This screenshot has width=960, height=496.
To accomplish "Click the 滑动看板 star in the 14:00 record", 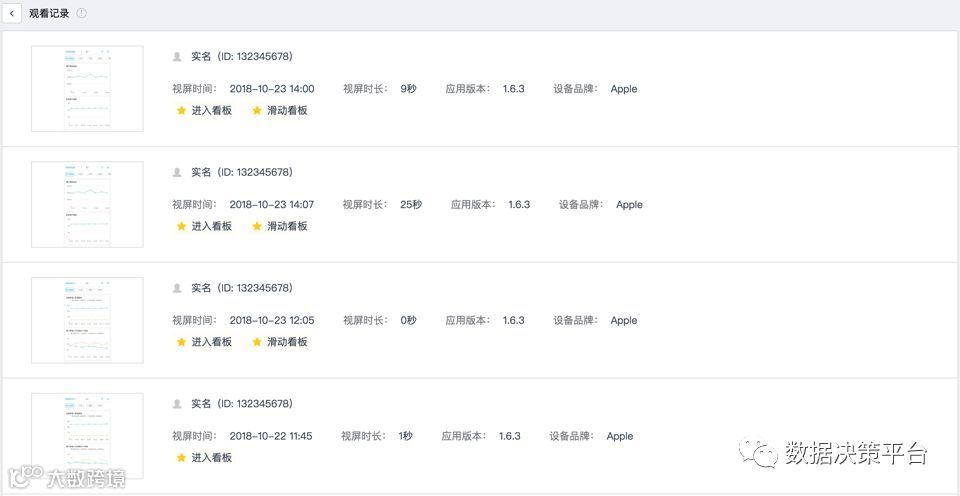I will [x=257, y=111].
